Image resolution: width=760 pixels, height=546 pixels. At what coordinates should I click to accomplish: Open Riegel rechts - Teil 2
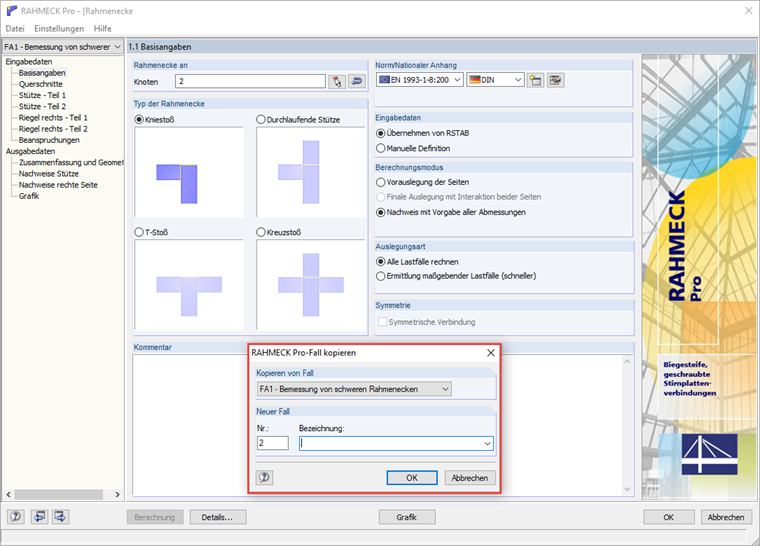click(53, 128)
